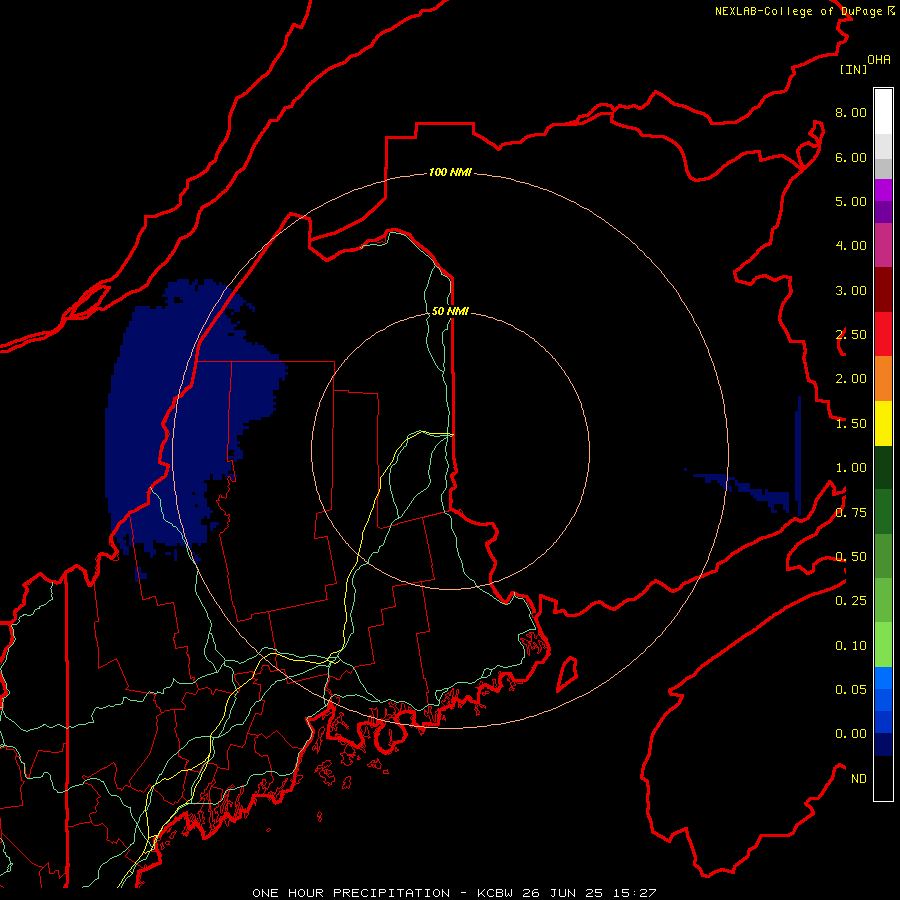The width and height of the screenshot is (900, 900).
Task: Pick the white swatch beside 8.00
Action: 883,112
